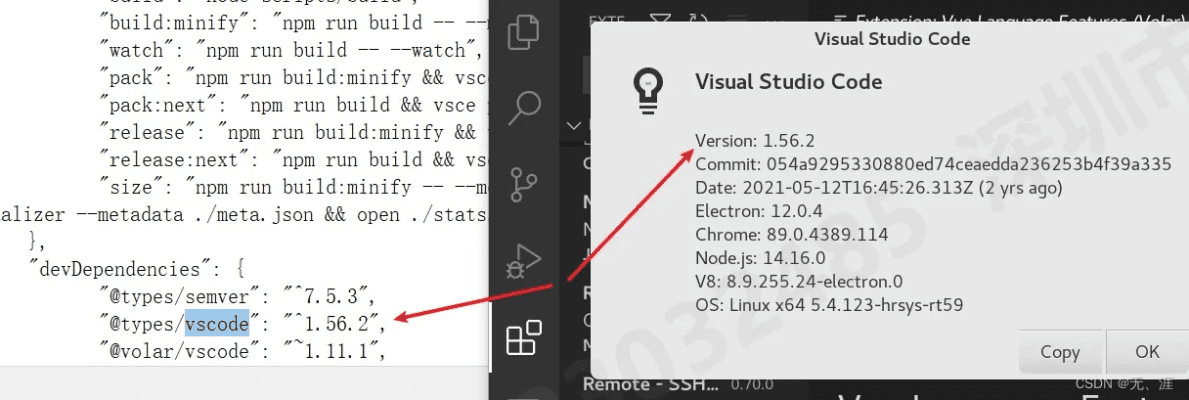Open the Explorer view in activity bar
This screenshot has width=1189, height=400.
click(524, 32)
